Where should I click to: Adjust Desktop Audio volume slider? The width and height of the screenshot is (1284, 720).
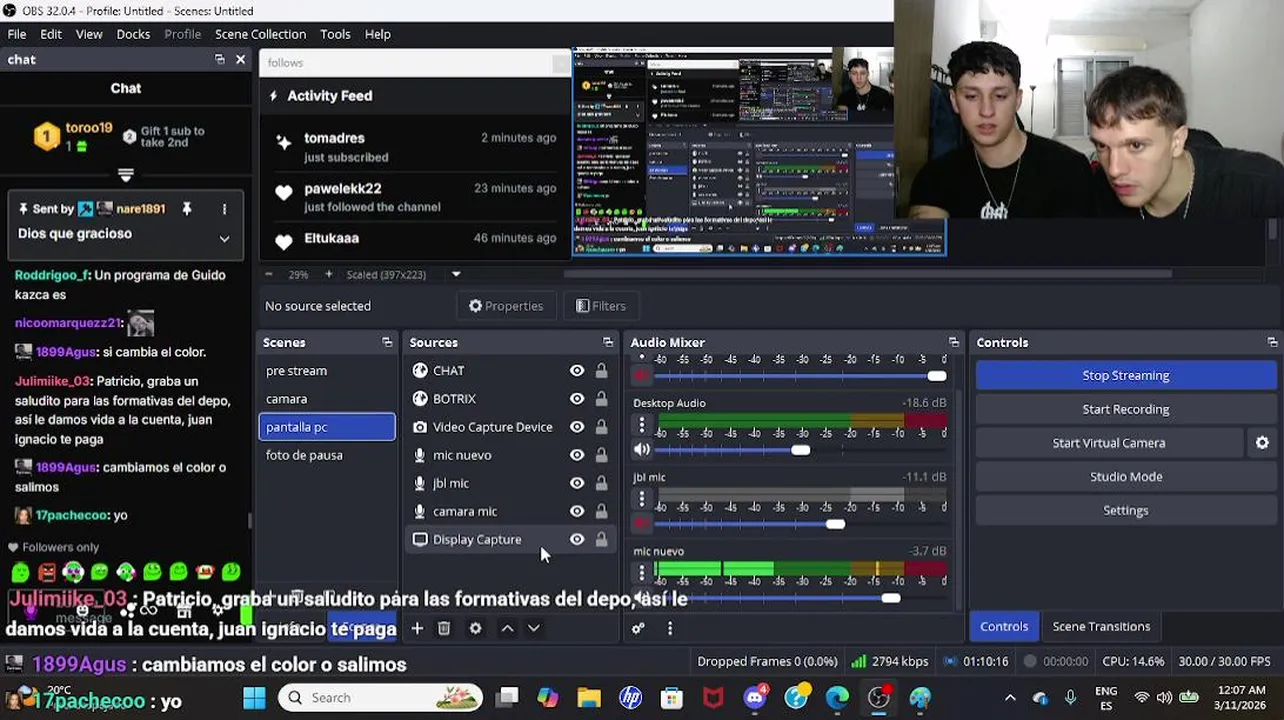(x=800, y=450)
